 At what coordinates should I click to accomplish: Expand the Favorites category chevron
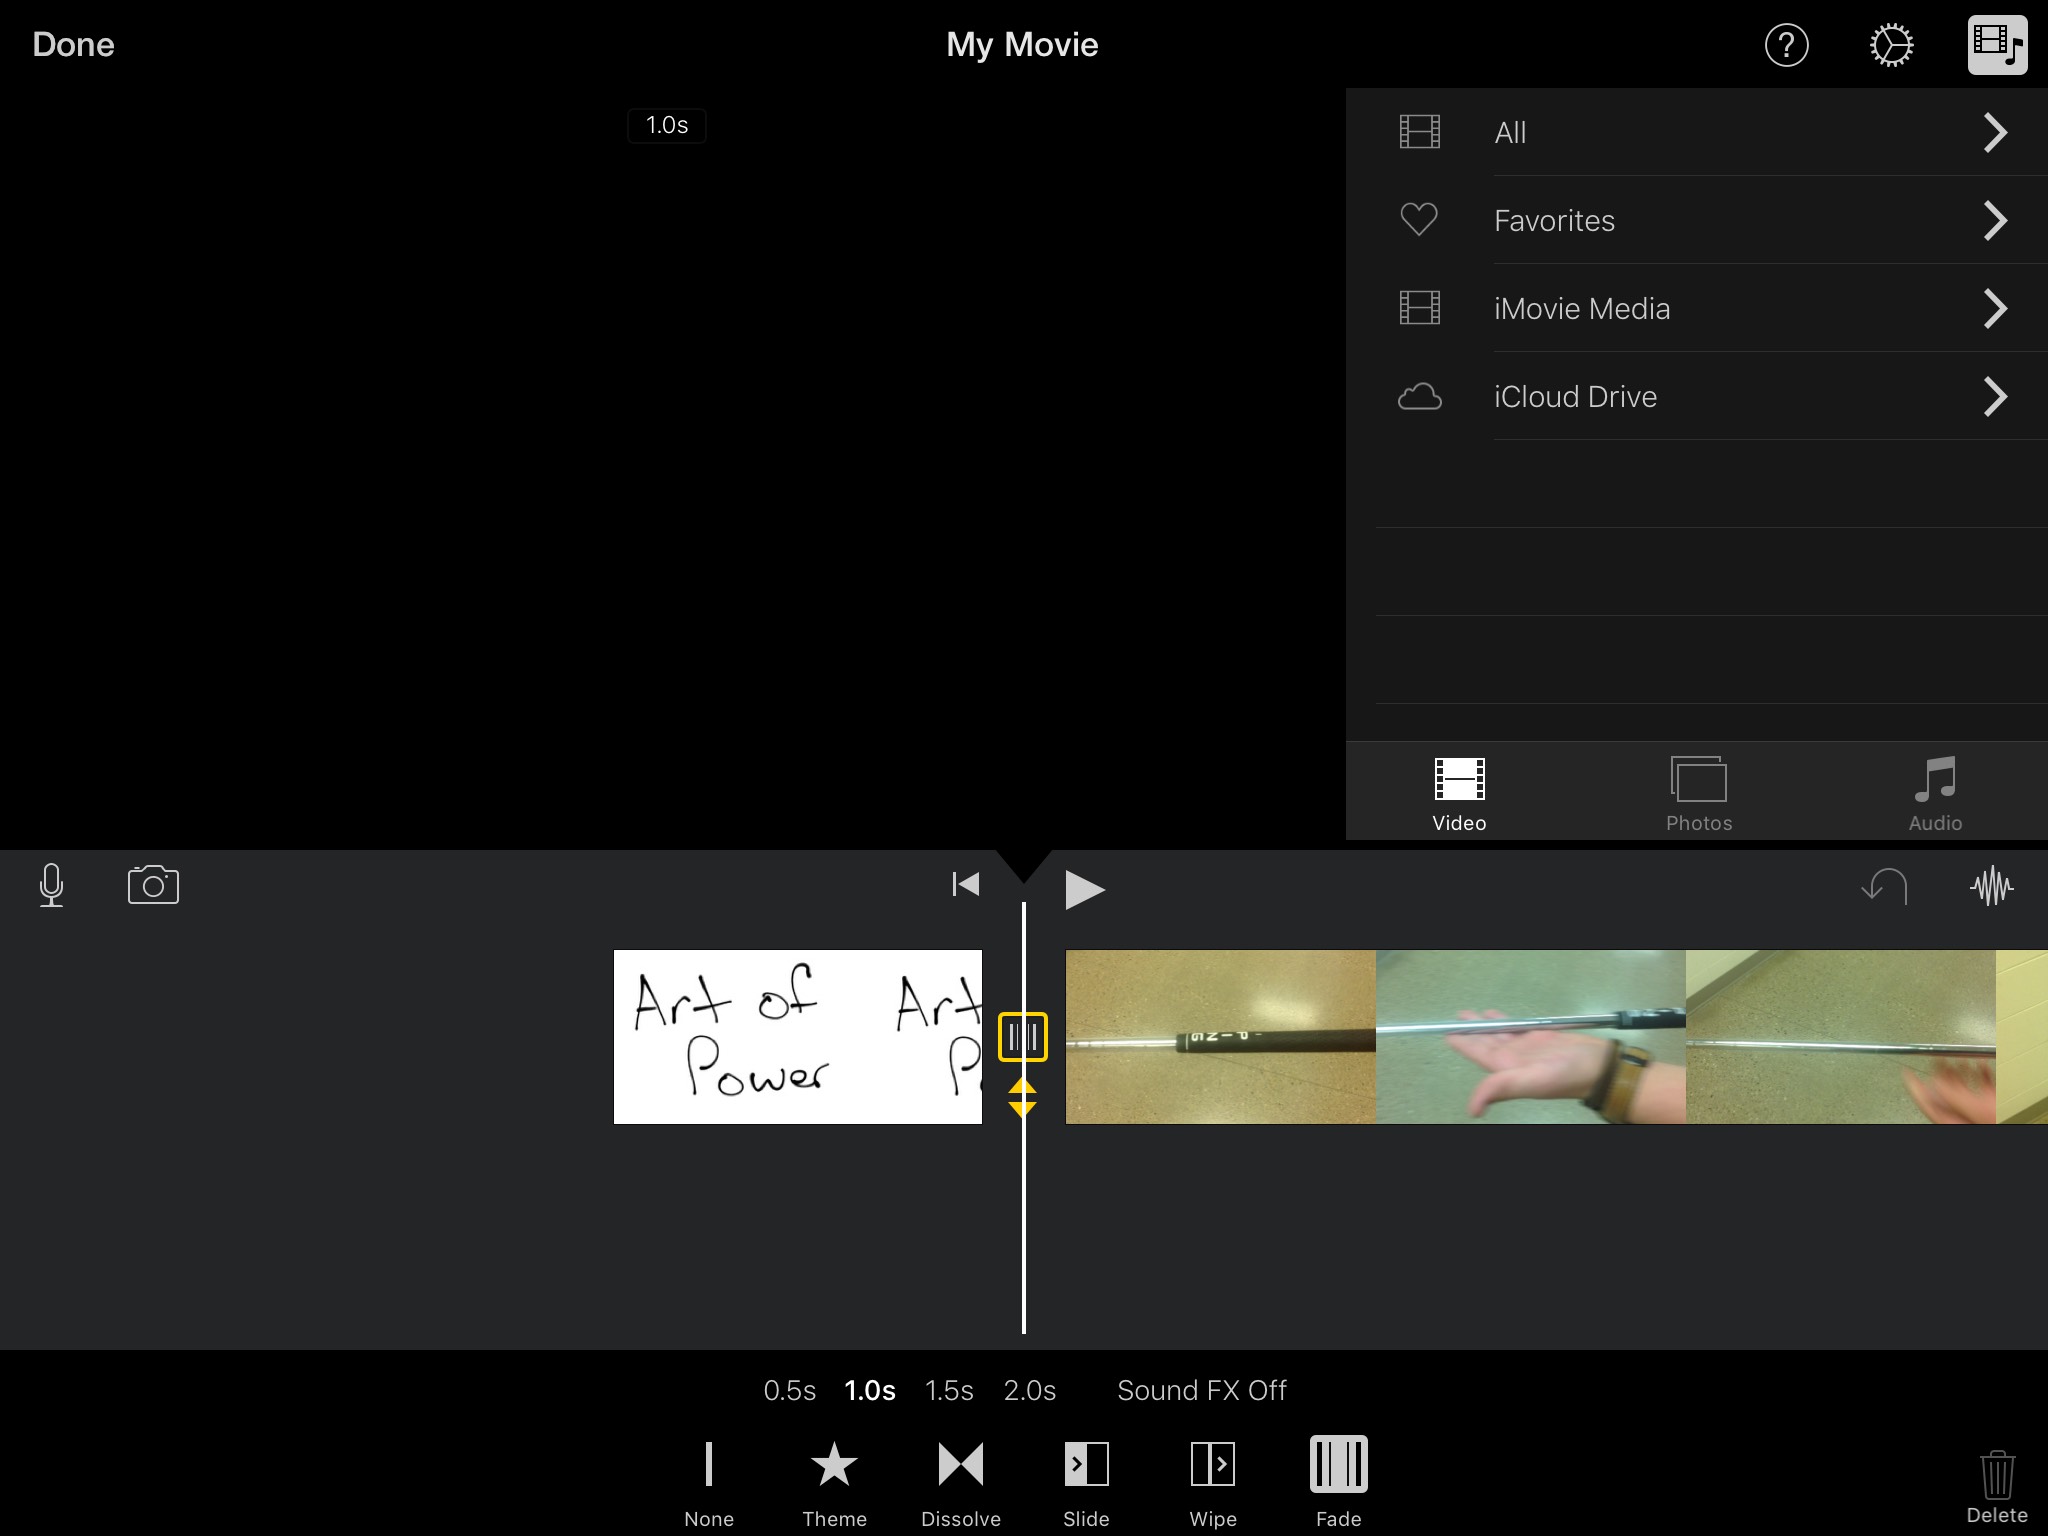(1995, 220)
